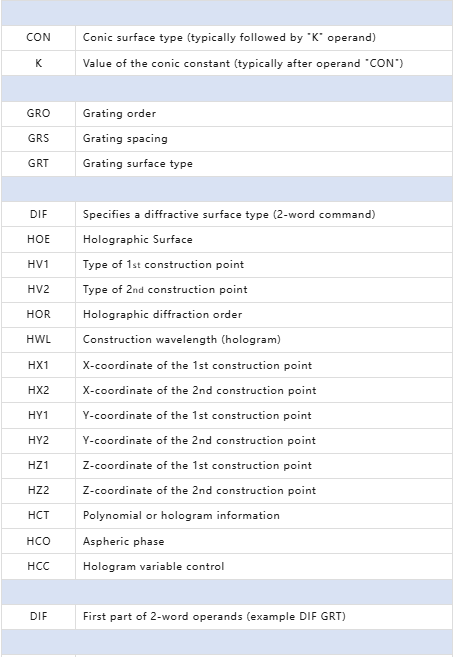Click the HX2 X-coordinate description text
This screenshot has height=657, width=454.
point(199,391)
